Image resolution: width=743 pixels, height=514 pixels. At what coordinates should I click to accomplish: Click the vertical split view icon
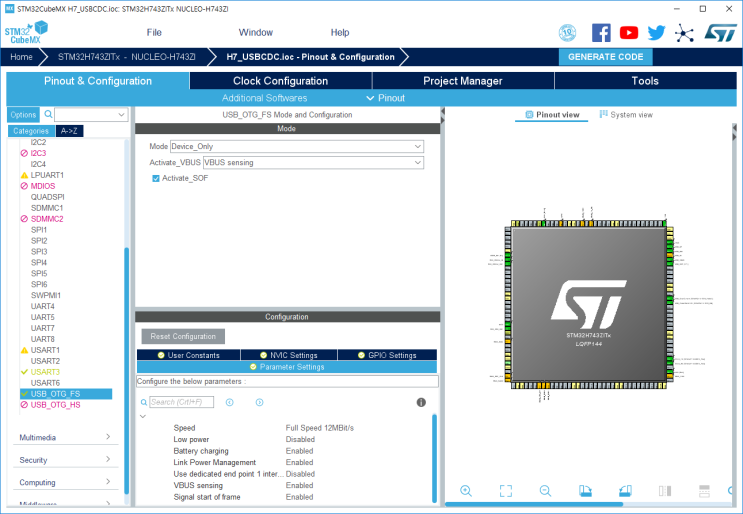(x=665, y=491)
